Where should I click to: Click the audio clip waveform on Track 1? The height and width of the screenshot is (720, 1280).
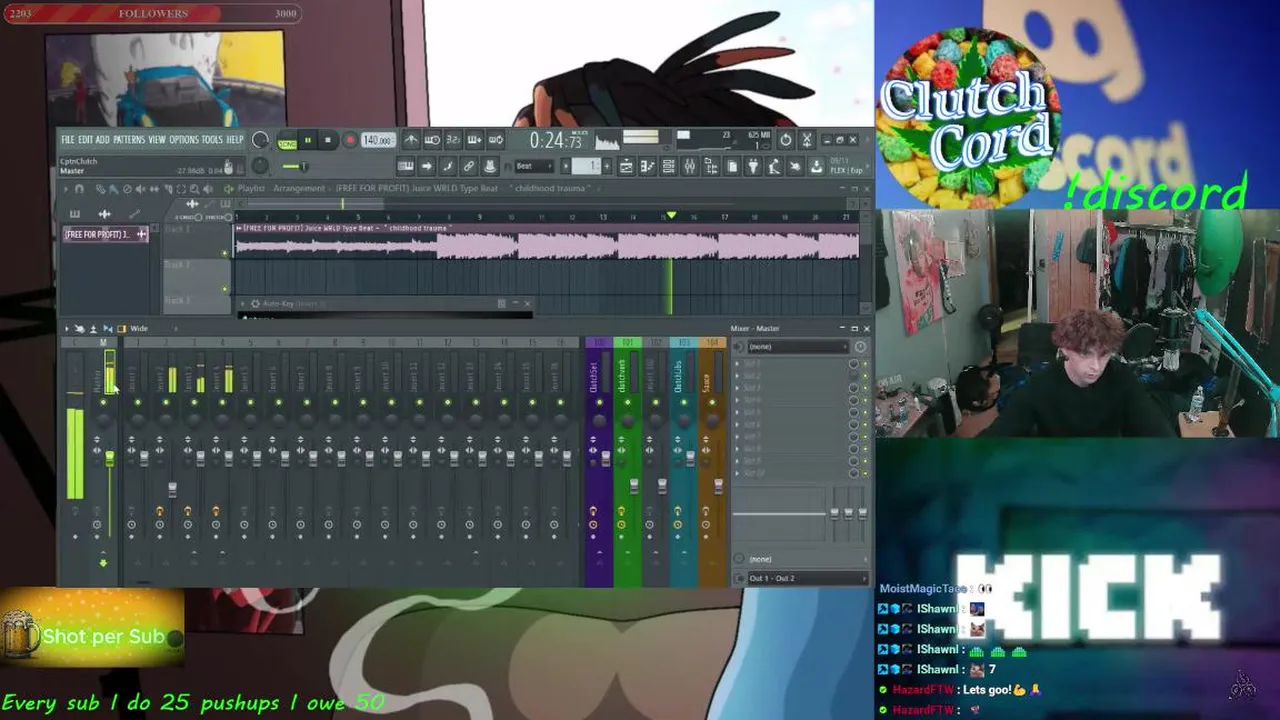[547, 243]
